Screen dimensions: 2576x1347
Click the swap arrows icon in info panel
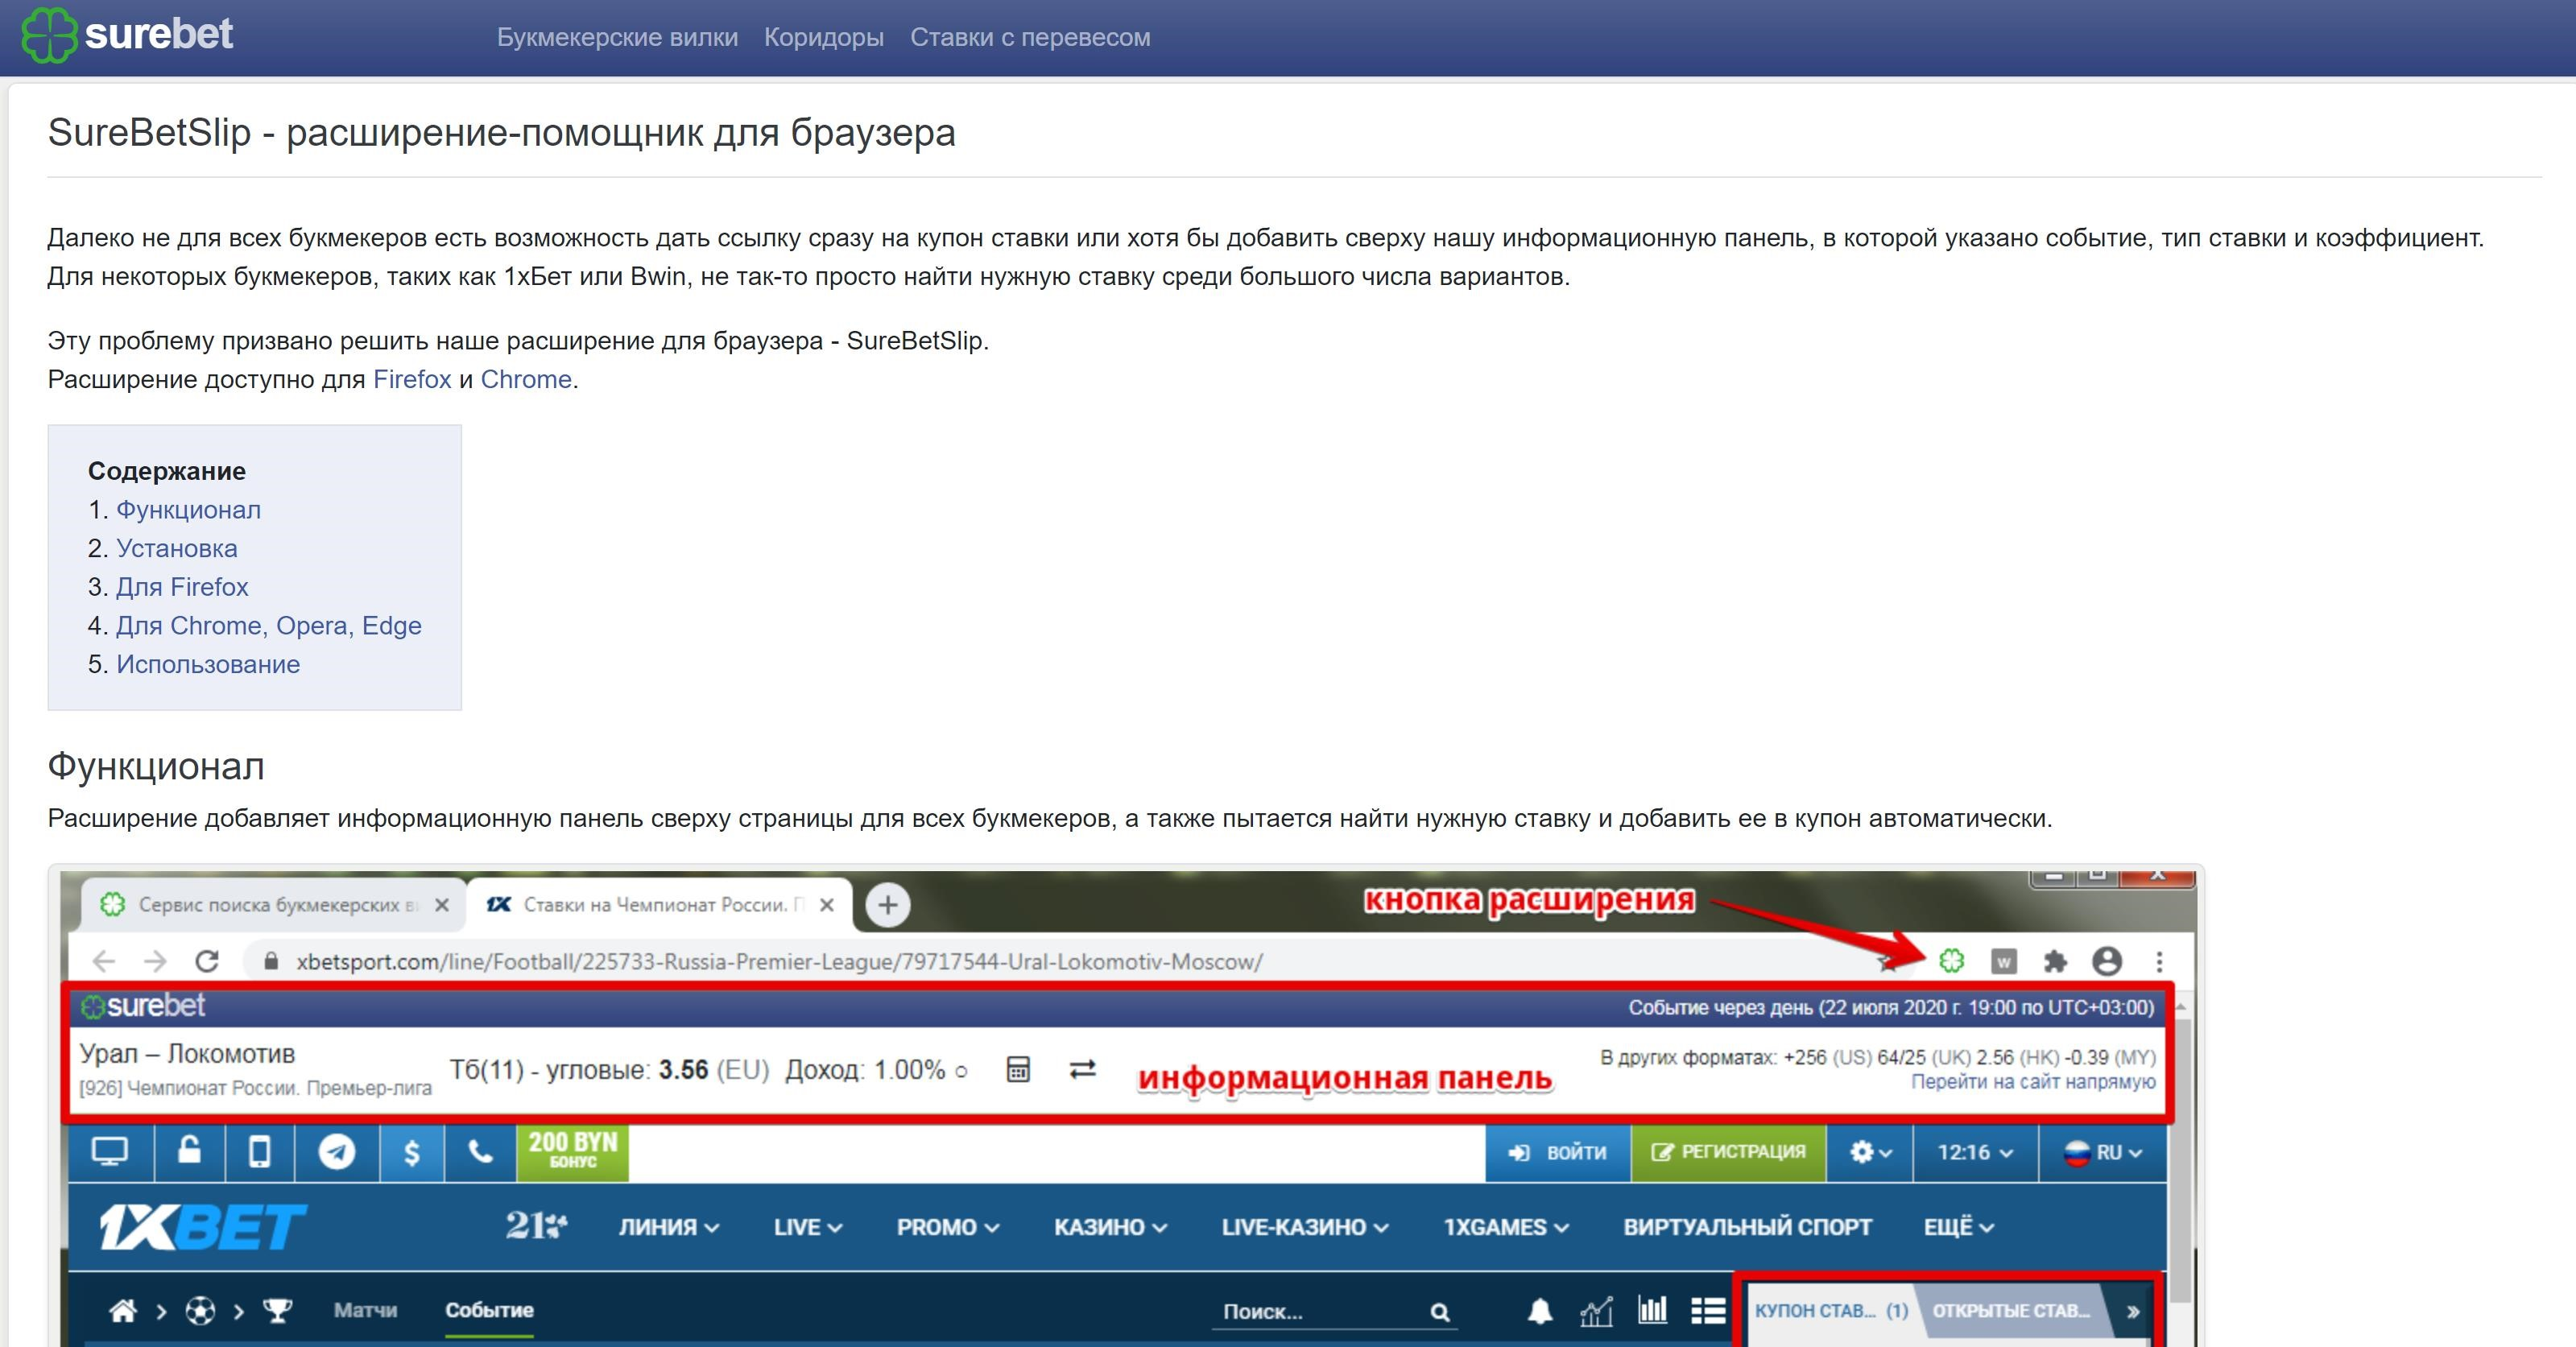pos(1082,1069)
